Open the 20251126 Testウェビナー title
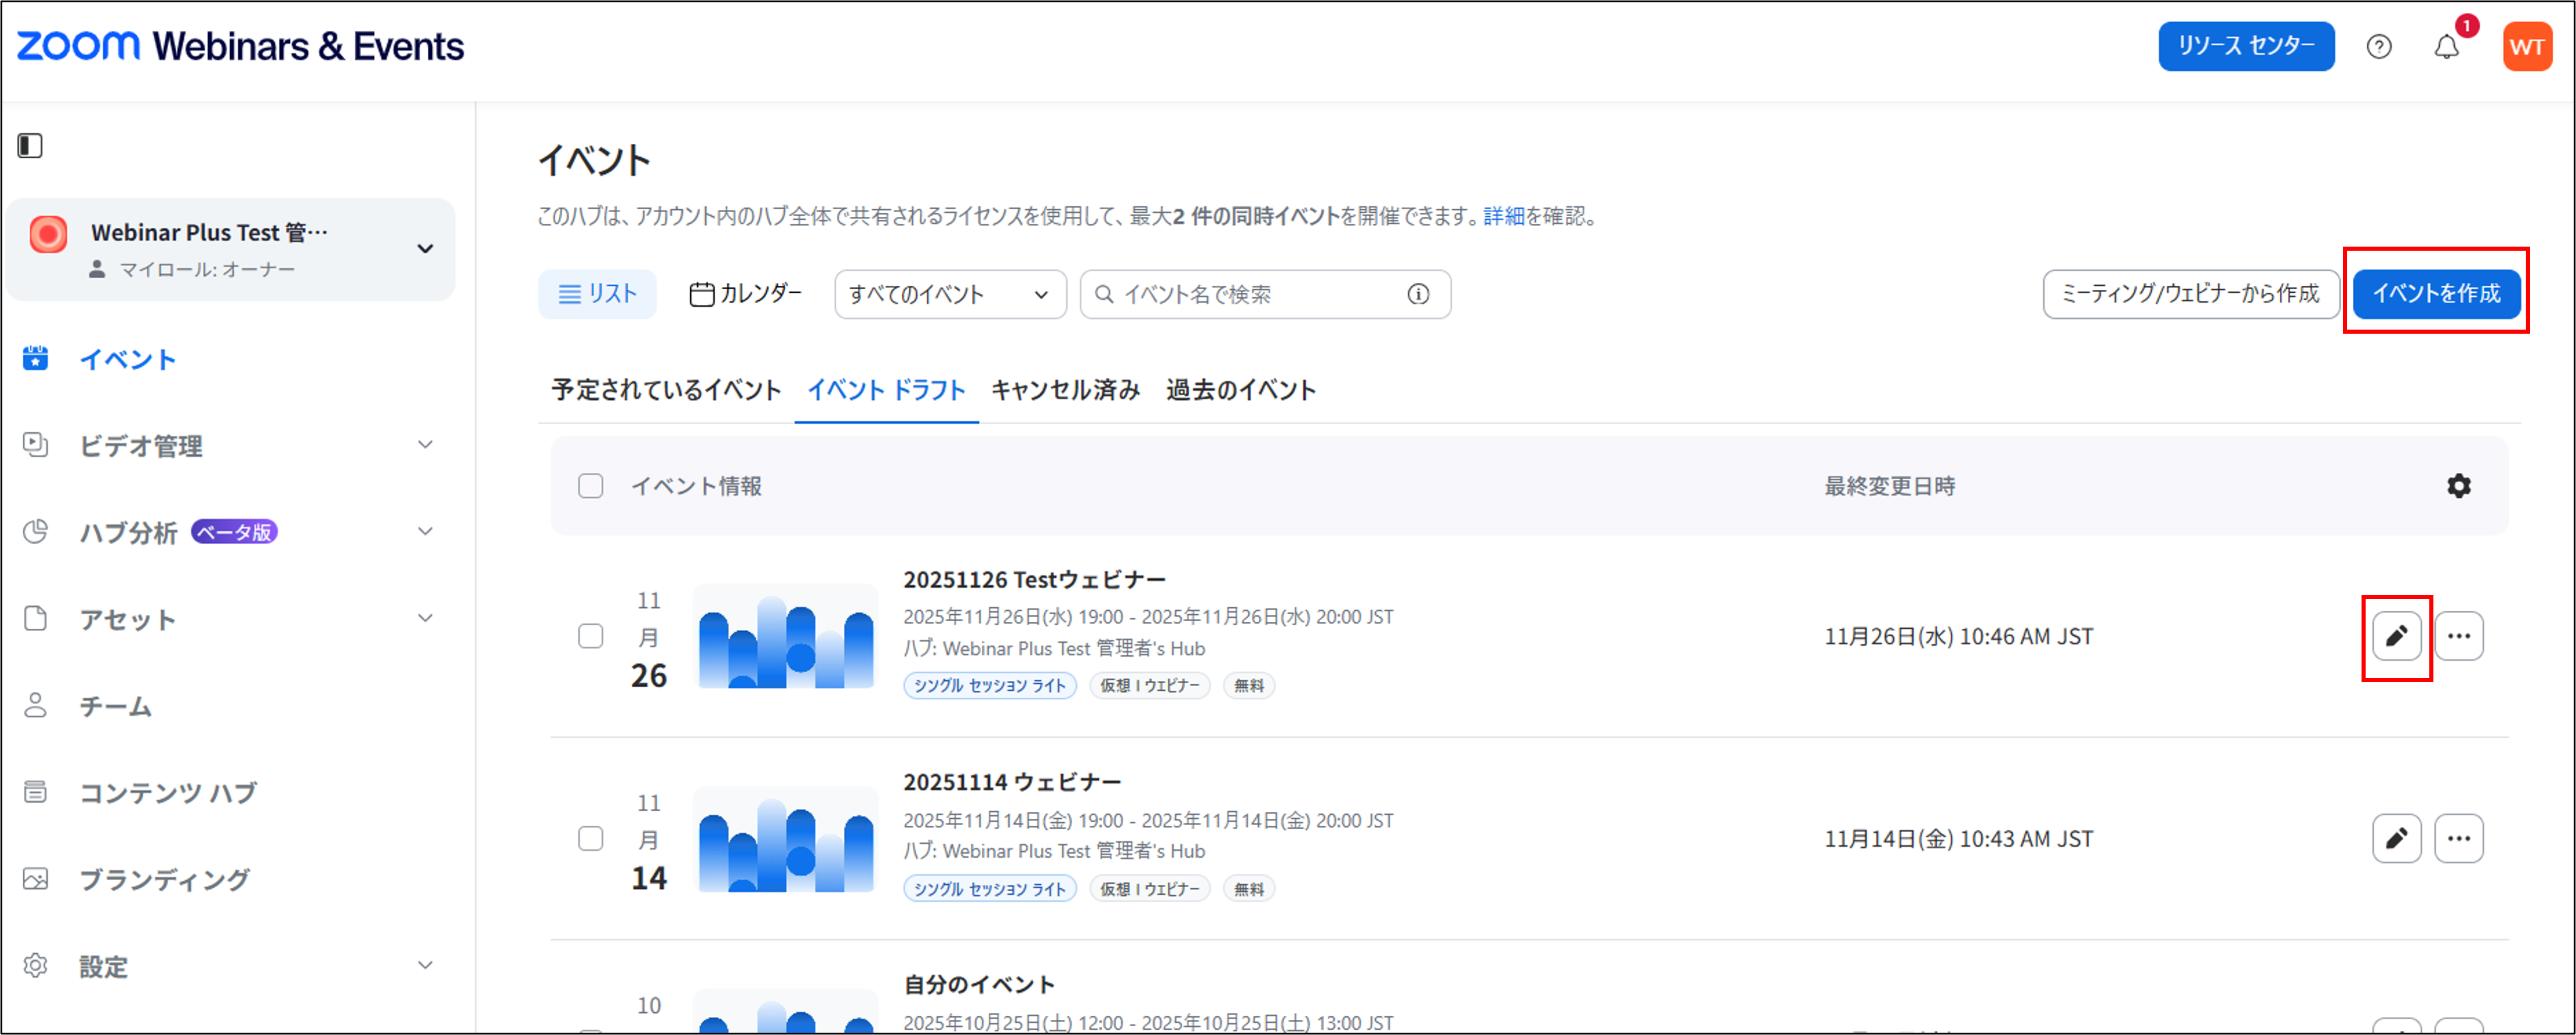 [x=1034, y=580]
